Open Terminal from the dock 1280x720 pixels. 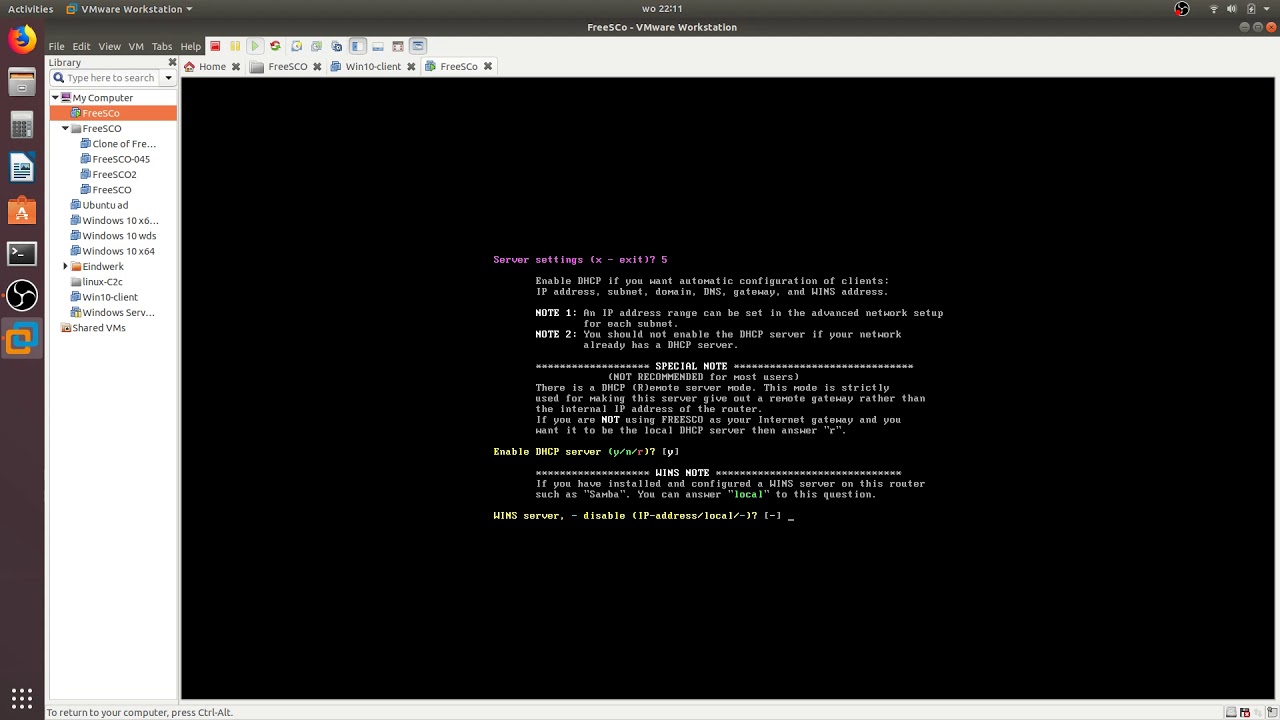coord(22,254)
